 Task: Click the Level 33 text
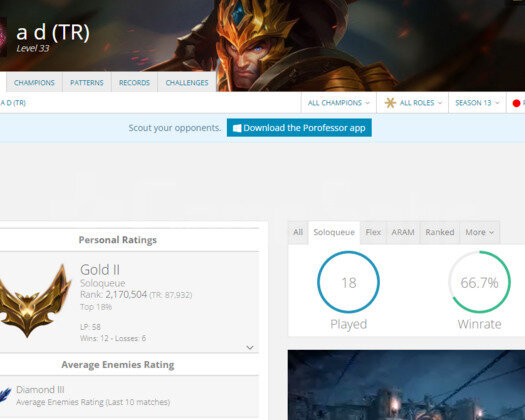tap(33, 48)
